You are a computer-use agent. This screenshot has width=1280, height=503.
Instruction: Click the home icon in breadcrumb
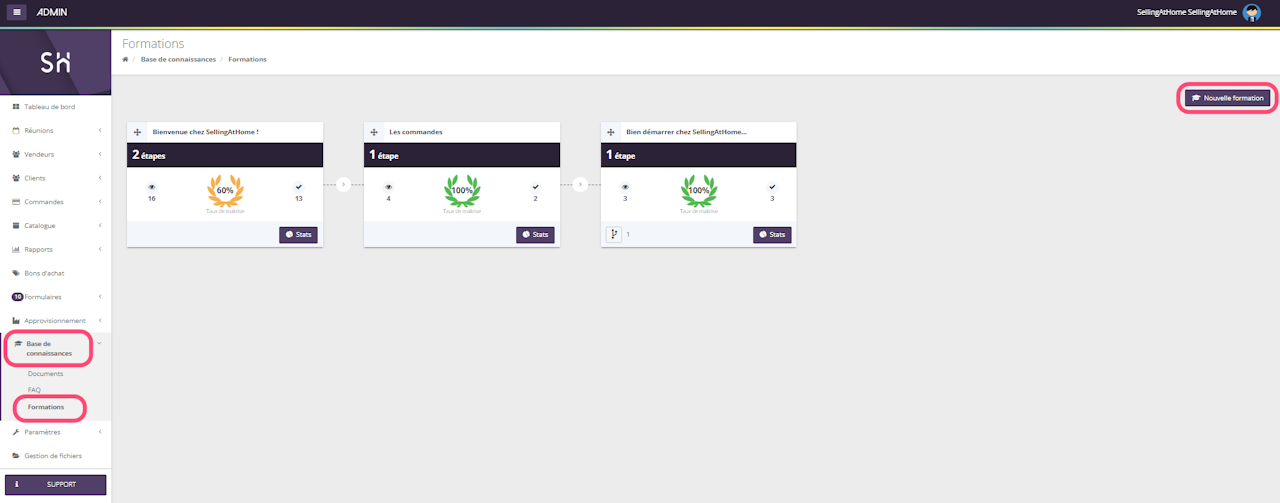(125, 59)
